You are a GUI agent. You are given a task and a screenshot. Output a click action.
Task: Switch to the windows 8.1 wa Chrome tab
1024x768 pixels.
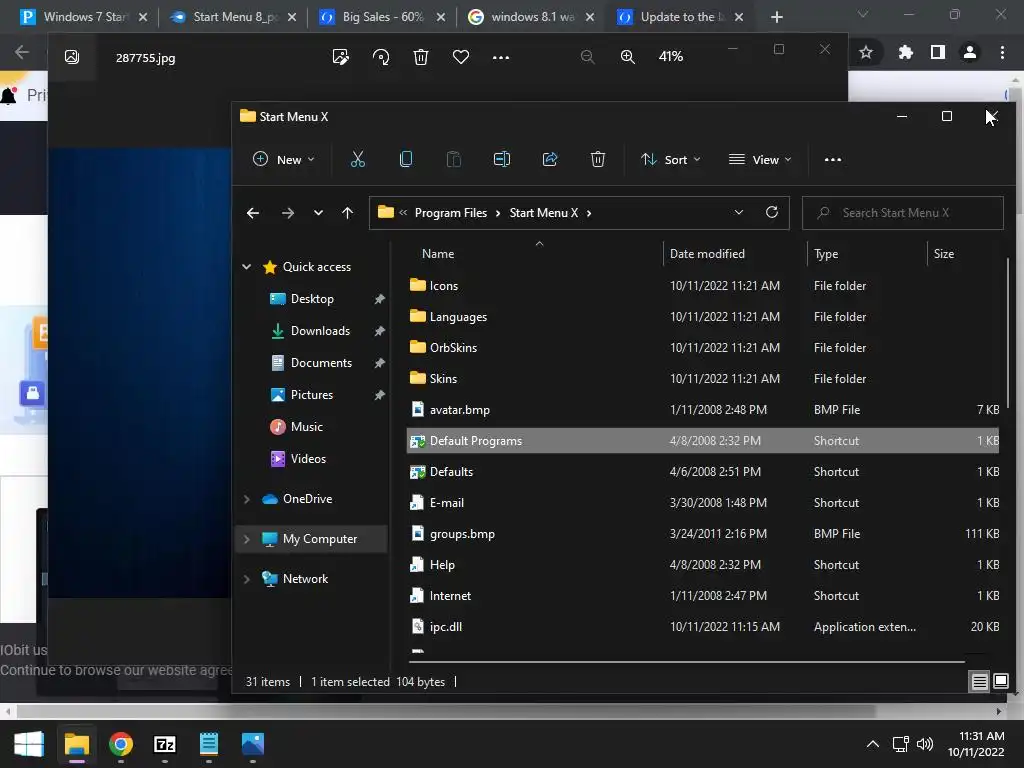point(531,17)
